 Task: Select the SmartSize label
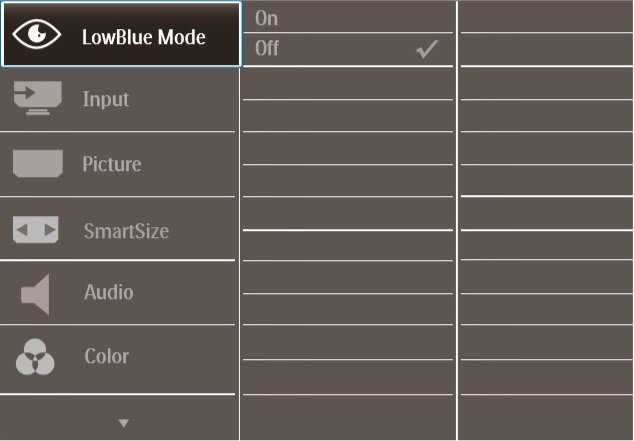click(x=126, y=231)
